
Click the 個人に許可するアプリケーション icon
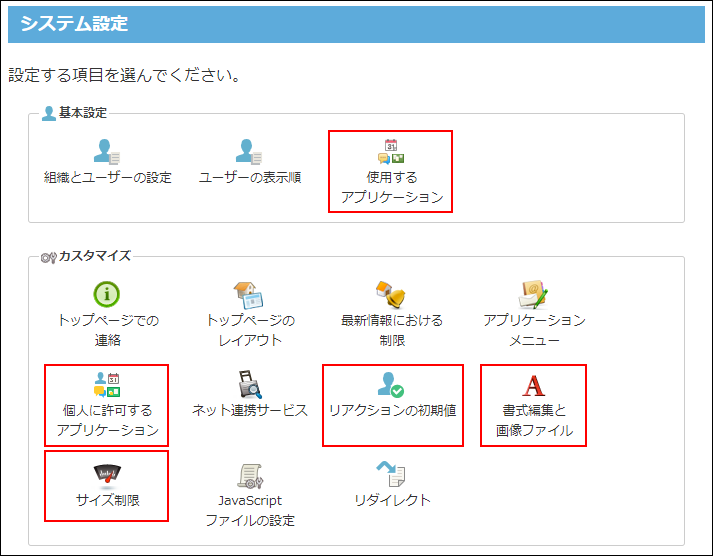pyautogui.click(x=107, y=384)
